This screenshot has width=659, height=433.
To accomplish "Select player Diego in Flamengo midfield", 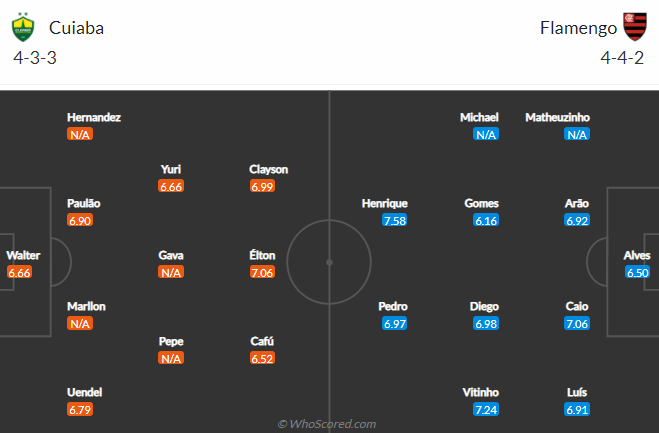I will click(484, 306).
